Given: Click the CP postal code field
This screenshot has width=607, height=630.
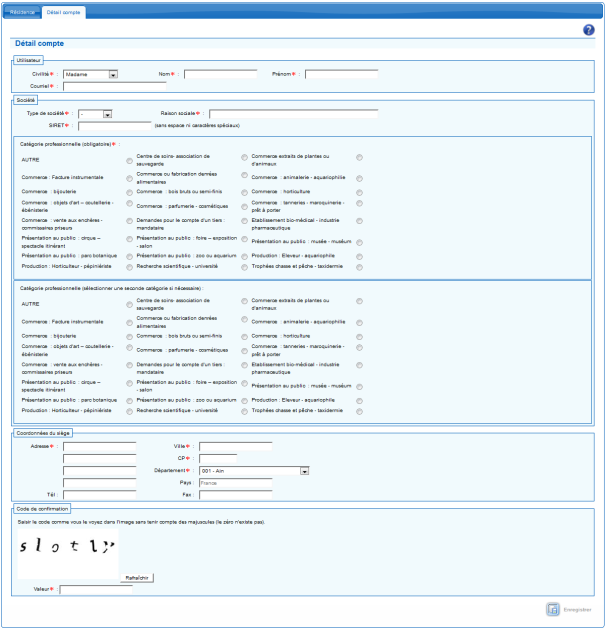Looking at the screenshot, I should coord(218,458).
